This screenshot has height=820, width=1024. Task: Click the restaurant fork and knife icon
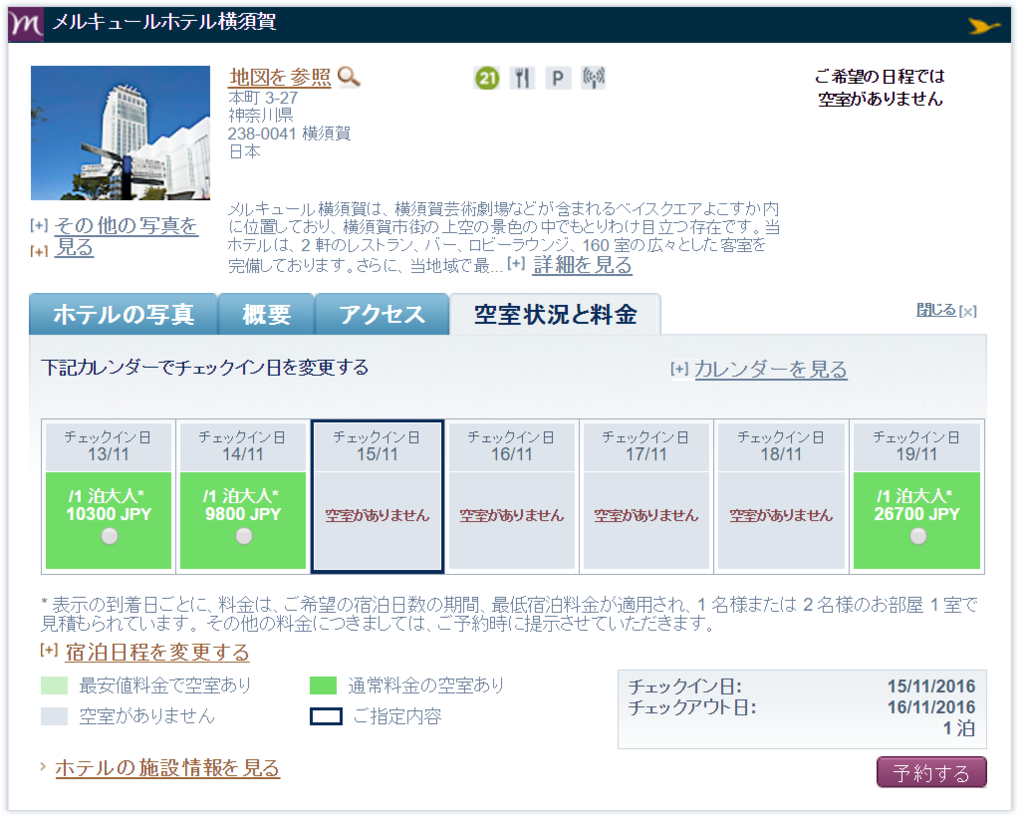point(522,78)
